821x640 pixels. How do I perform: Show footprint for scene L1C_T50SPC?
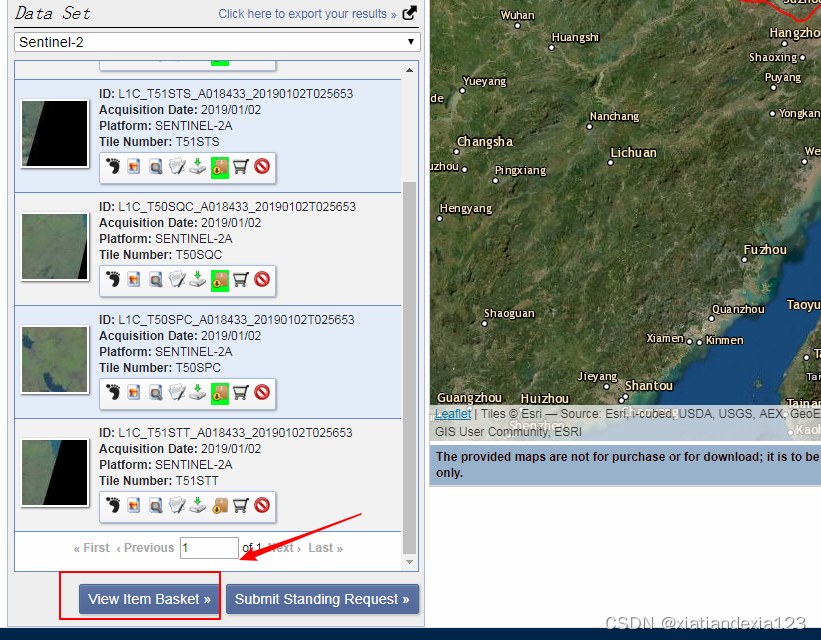(x=113, y=392)
